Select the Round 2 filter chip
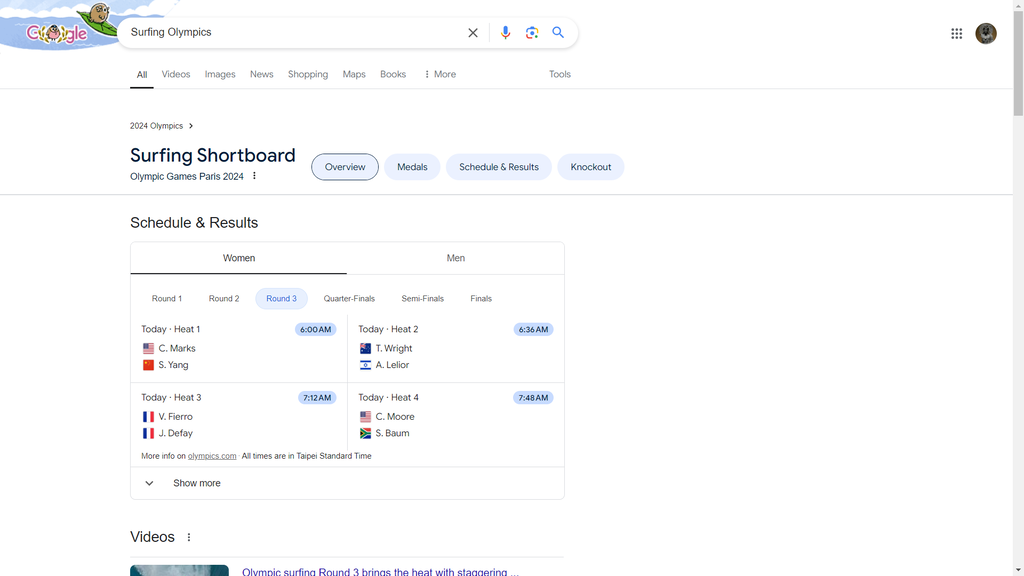Screen dimensions: 1024x576 [224, 298]
